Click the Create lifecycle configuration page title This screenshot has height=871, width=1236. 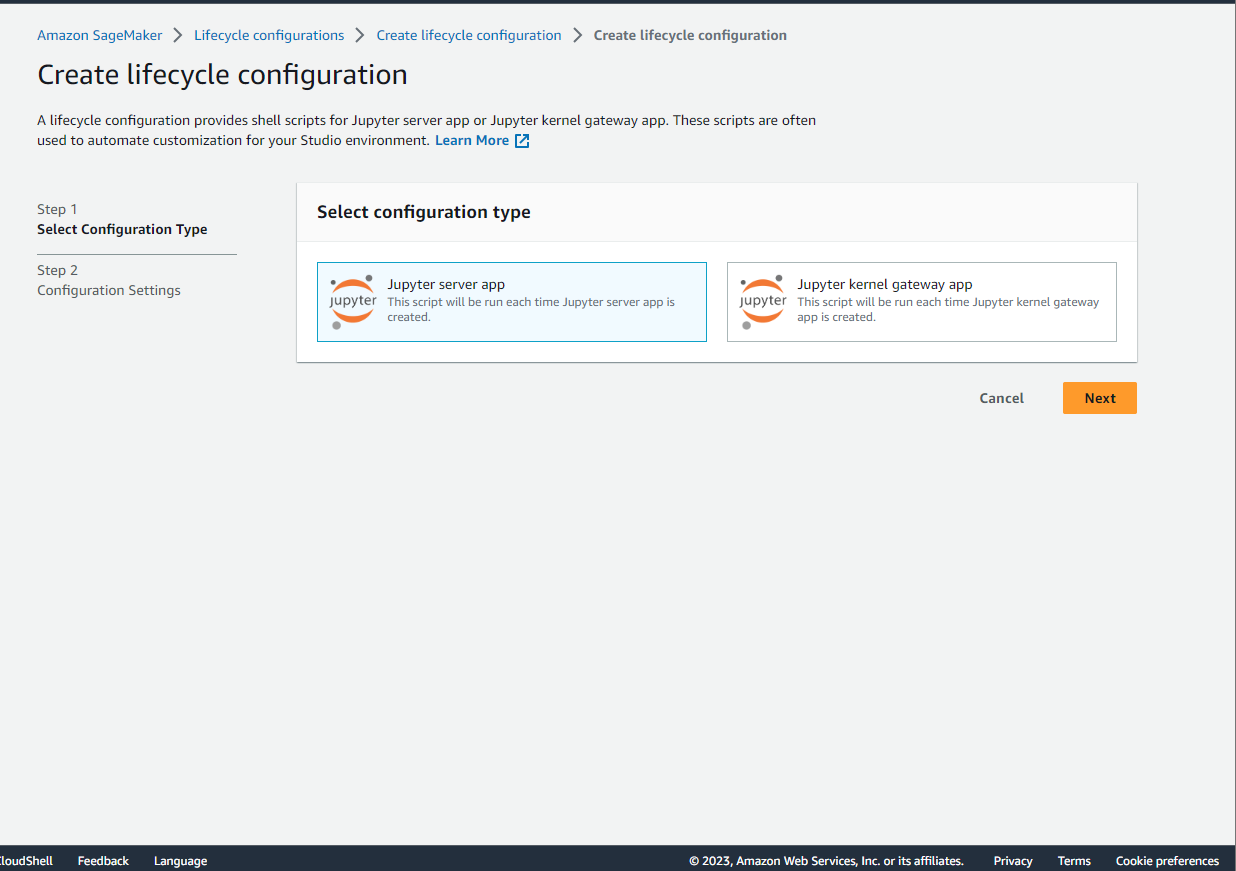tap(222, 75)
